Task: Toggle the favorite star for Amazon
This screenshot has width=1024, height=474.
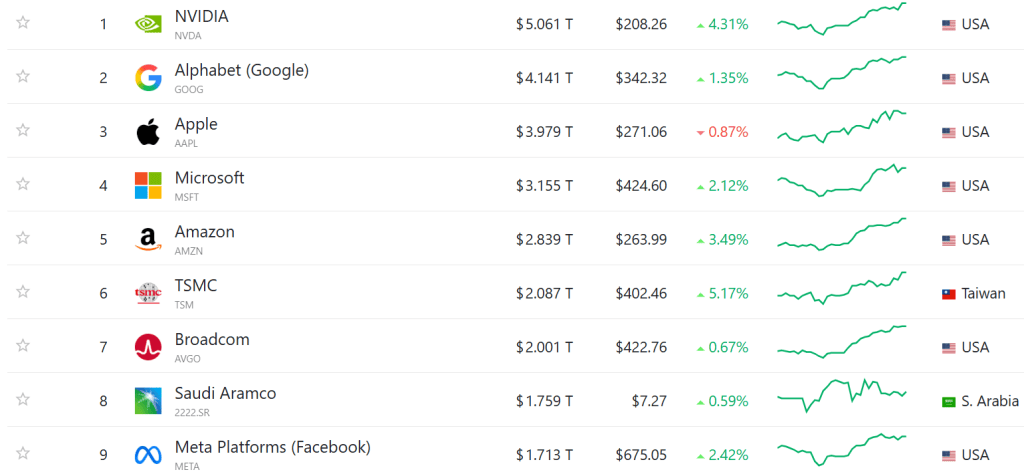Action: 23,238
